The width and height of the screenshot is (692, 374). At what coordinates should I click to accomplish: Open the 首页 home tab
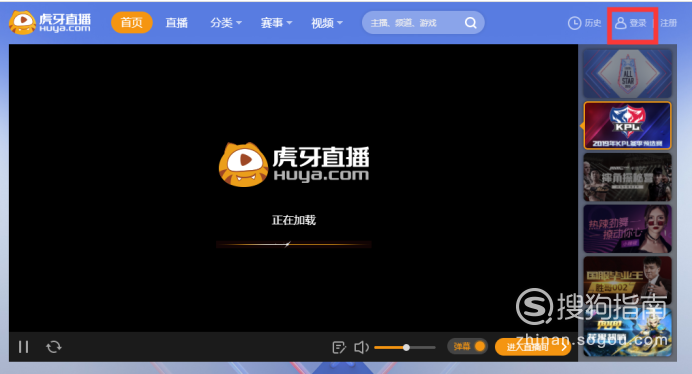[x=132, y=23]
